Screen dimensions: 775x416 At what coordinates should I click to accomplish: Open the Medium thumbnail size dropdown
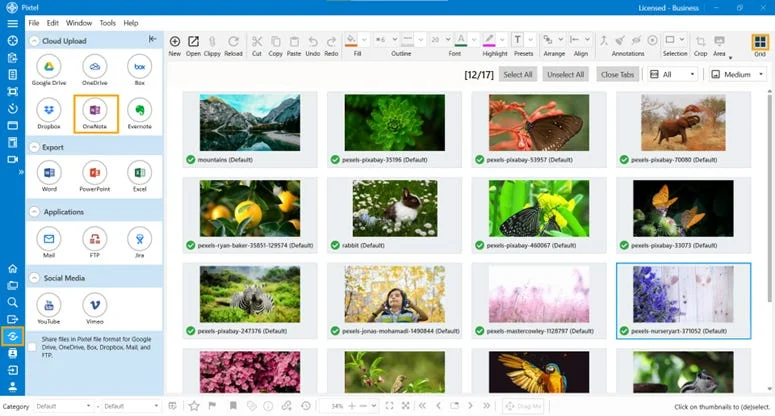(737, 75)
